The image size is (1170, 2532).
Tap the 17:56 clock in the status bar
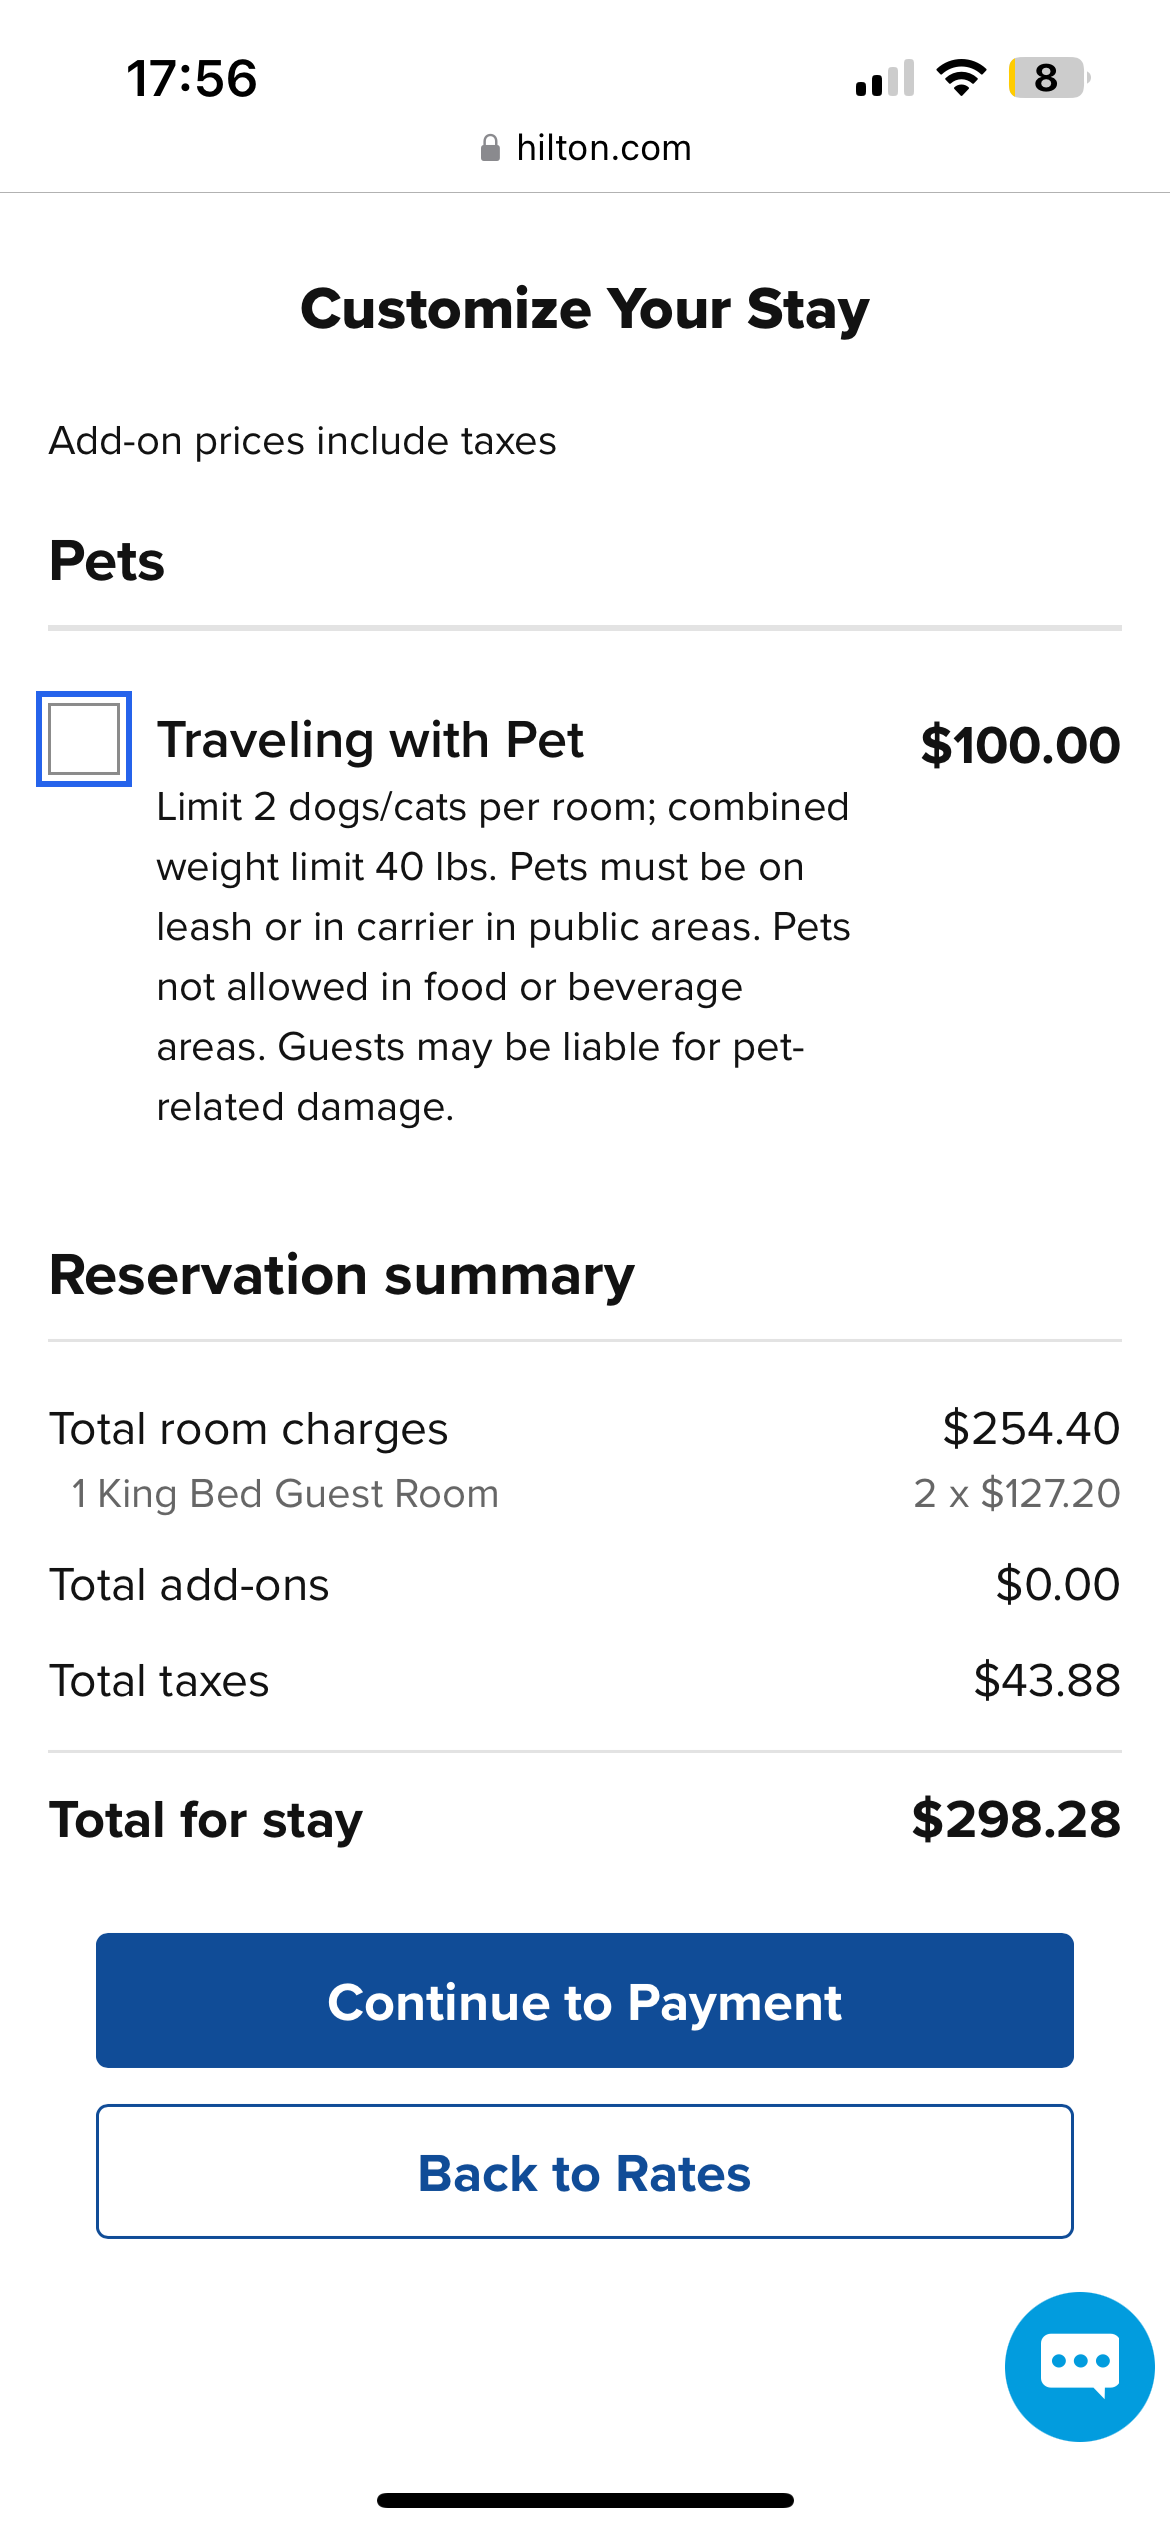coord(192,79)
